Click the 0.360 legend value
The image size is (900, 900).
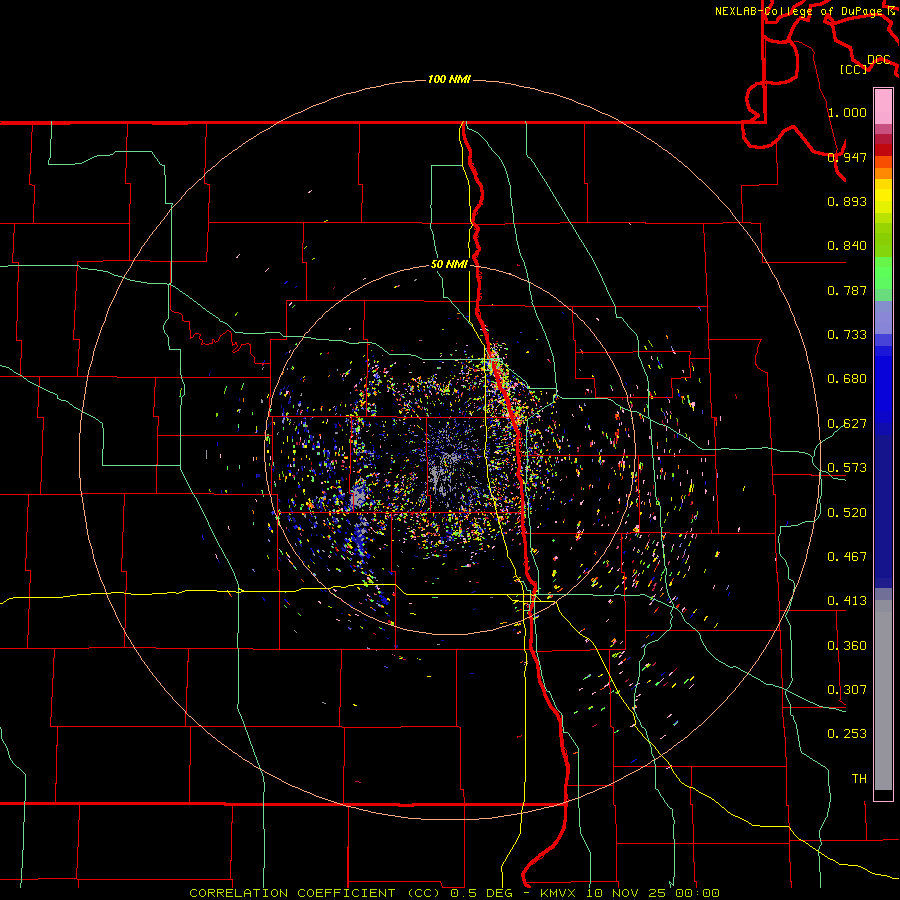847,645
